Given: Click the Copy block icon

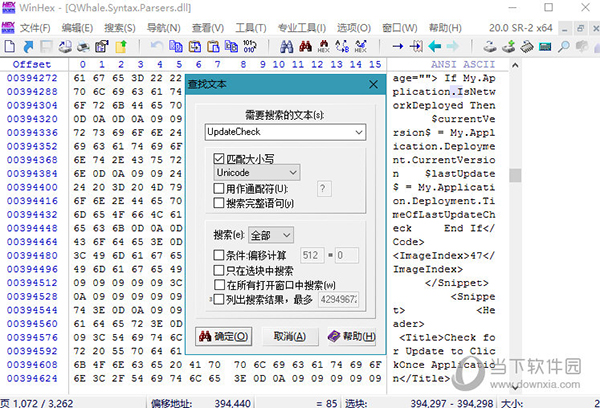Looking at the screenshot, I should pyautogui.click(x=176, y=47).
